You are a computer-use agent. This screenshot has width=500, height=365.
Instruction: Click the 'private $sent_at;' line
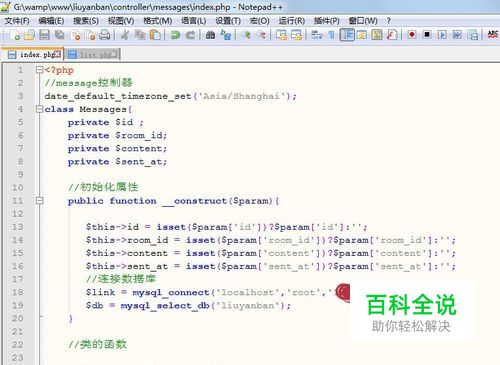117,162
